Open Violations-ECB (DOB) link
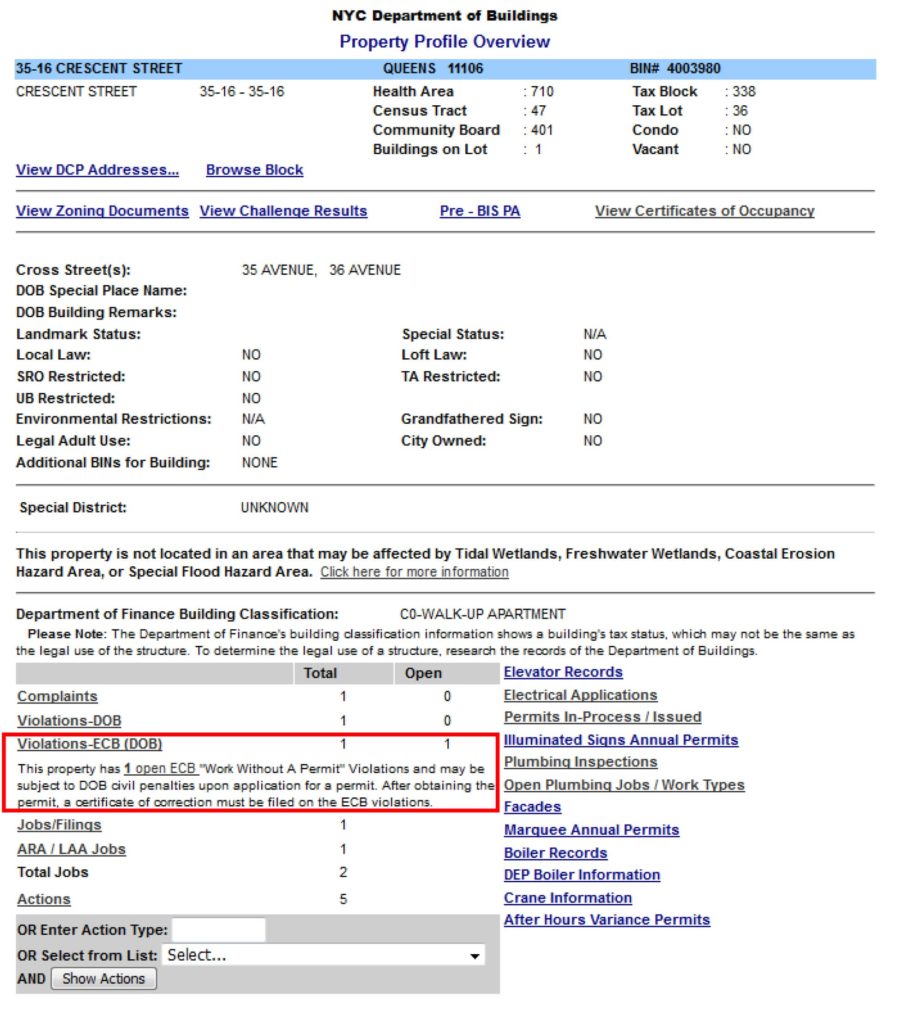The height and width of the screenshot is (1030, 902). pyautogui.click(x=89, y=744)
